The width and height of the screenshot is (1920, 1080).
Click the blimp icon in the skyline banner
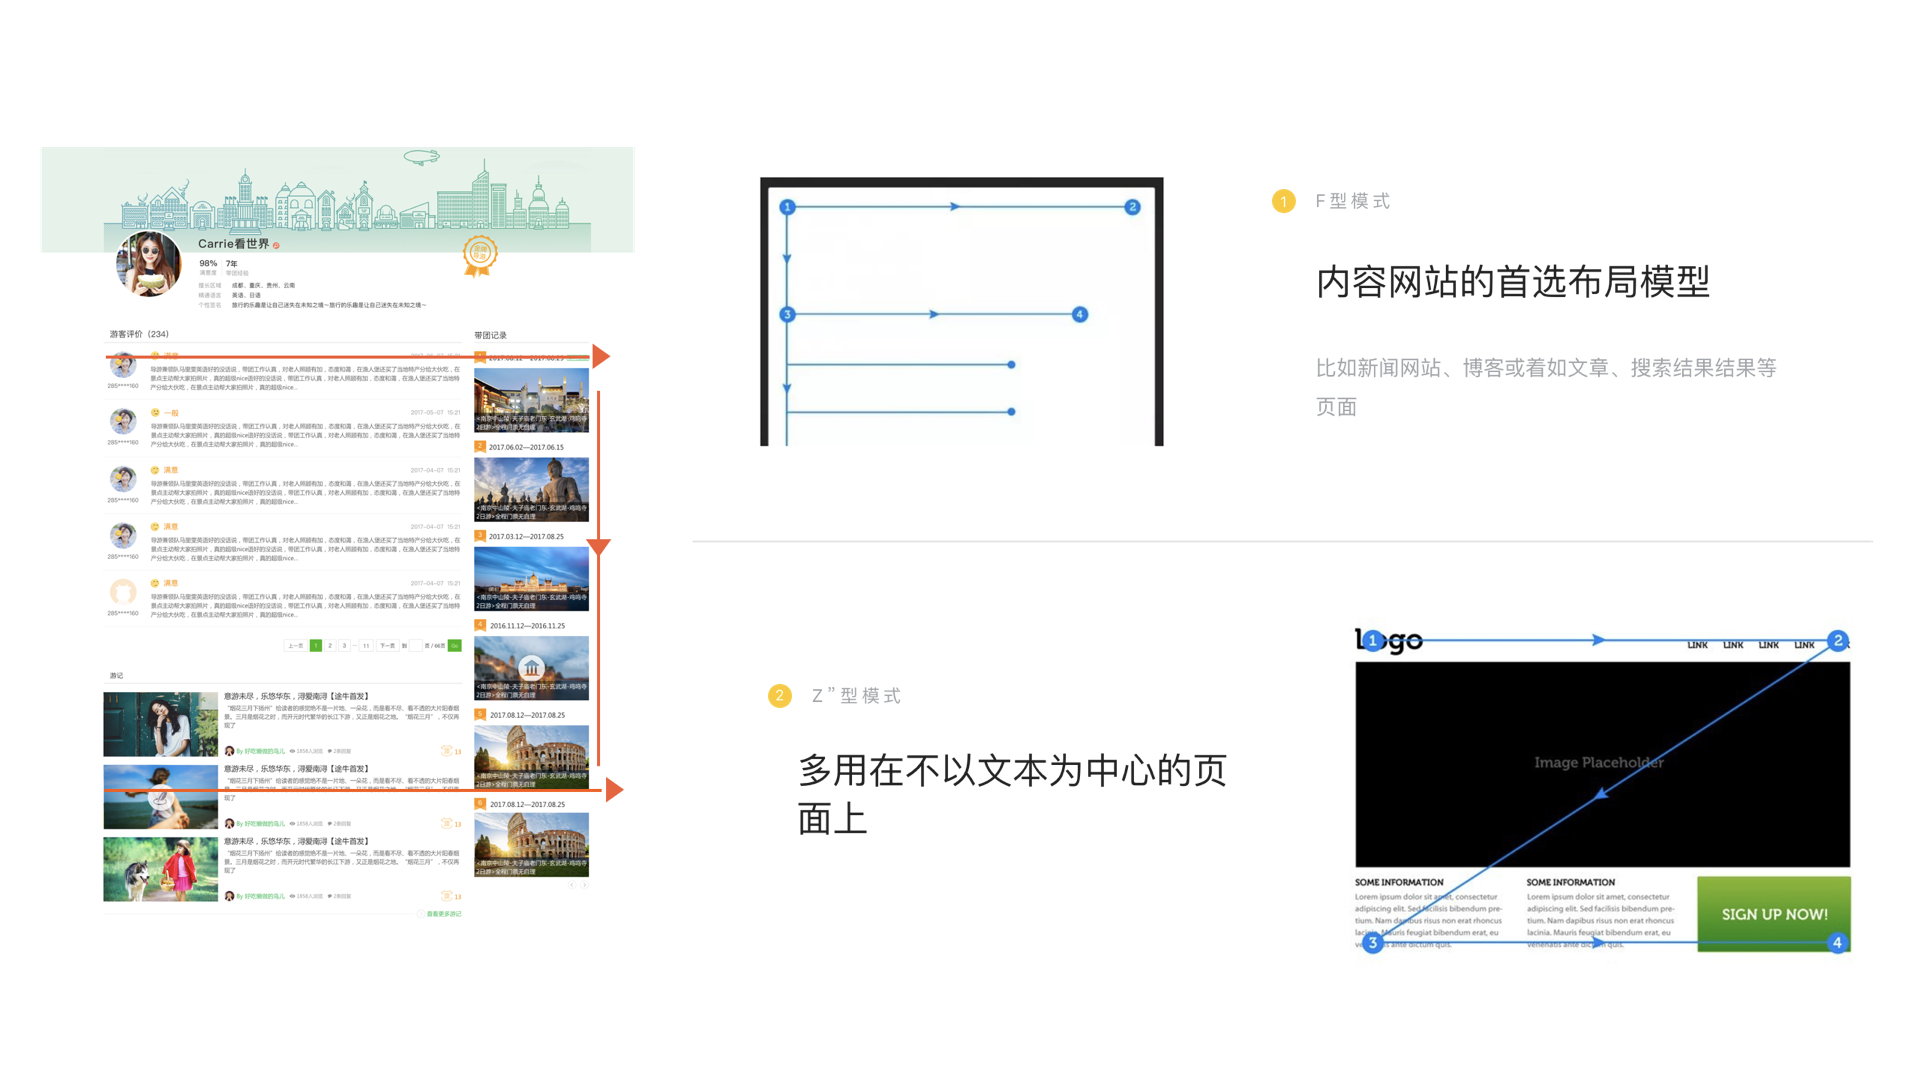pos(421,157)
